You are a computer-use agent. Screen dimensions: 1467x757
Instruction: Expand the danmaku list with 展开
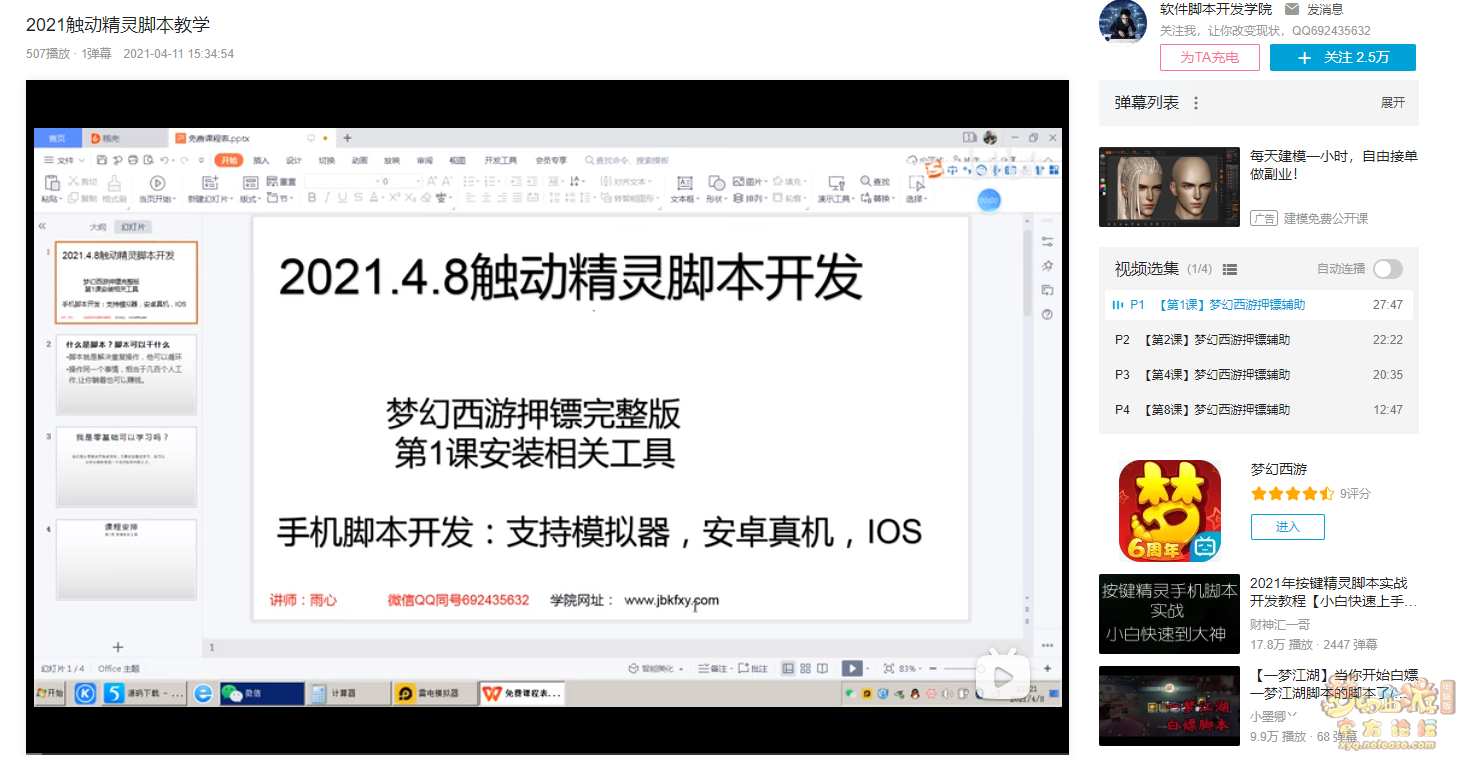[1392, 103]
